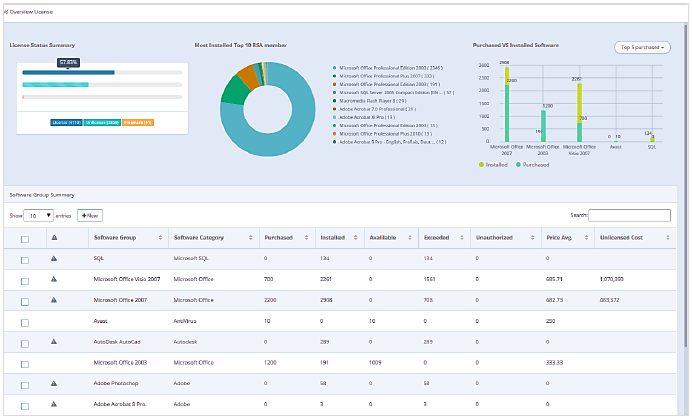Click legend entry Microsoft SQL Server 2005 Compact Edition
Screen dimensions: 692x420
click(x=393, y=93)
